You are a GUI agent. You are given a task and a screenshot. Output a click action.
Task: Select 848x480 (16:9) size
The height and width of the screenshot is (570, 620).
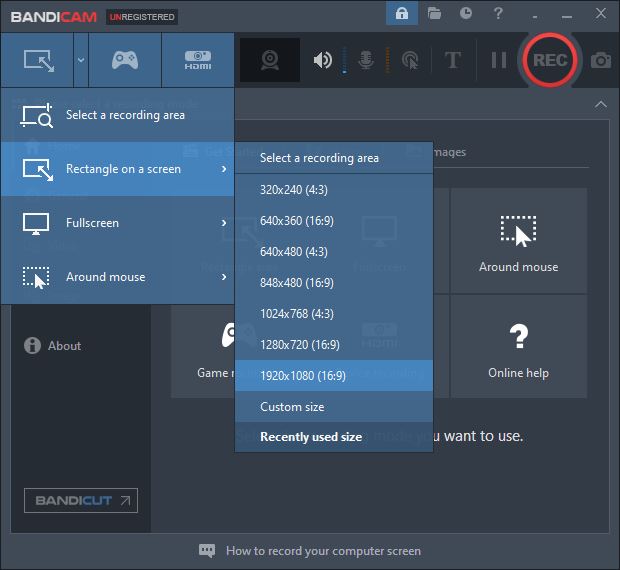[x=334, y=283]
